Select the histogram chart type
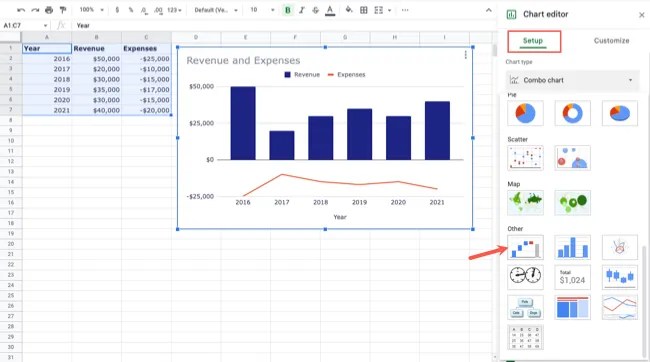 572,248
